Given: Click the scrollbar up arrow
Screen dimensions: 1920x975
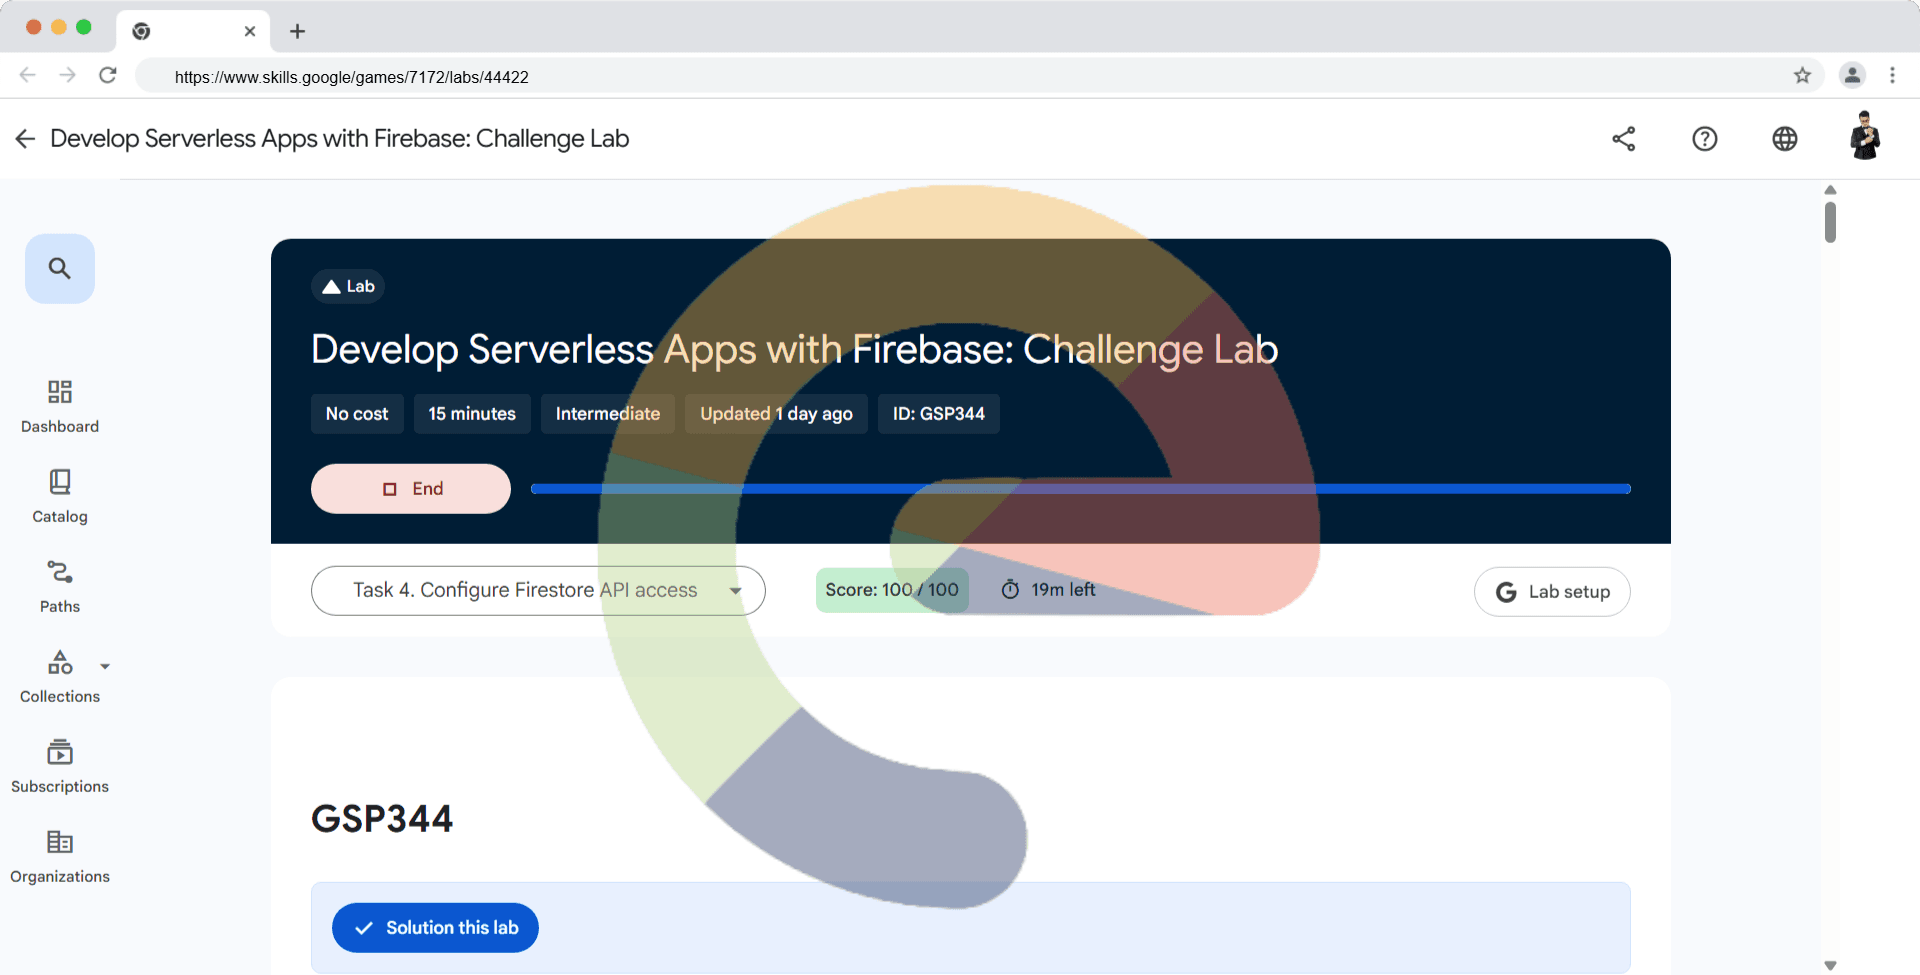Looking at the screenshot, I should pos(1830,190).
